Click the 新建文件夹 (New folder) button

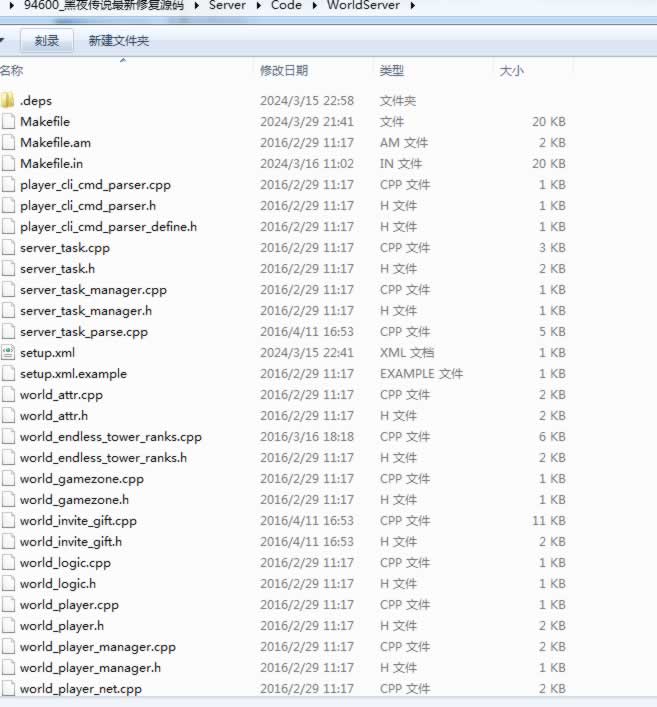click(119, 41)
